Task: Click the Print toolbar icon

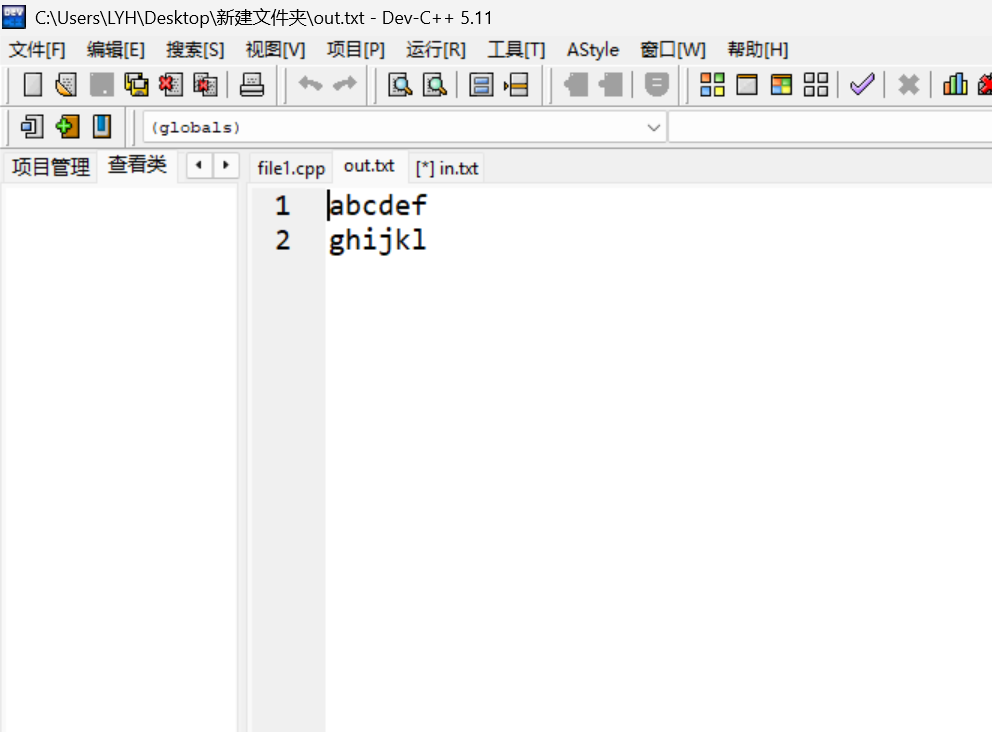Action: click(252, 84)
